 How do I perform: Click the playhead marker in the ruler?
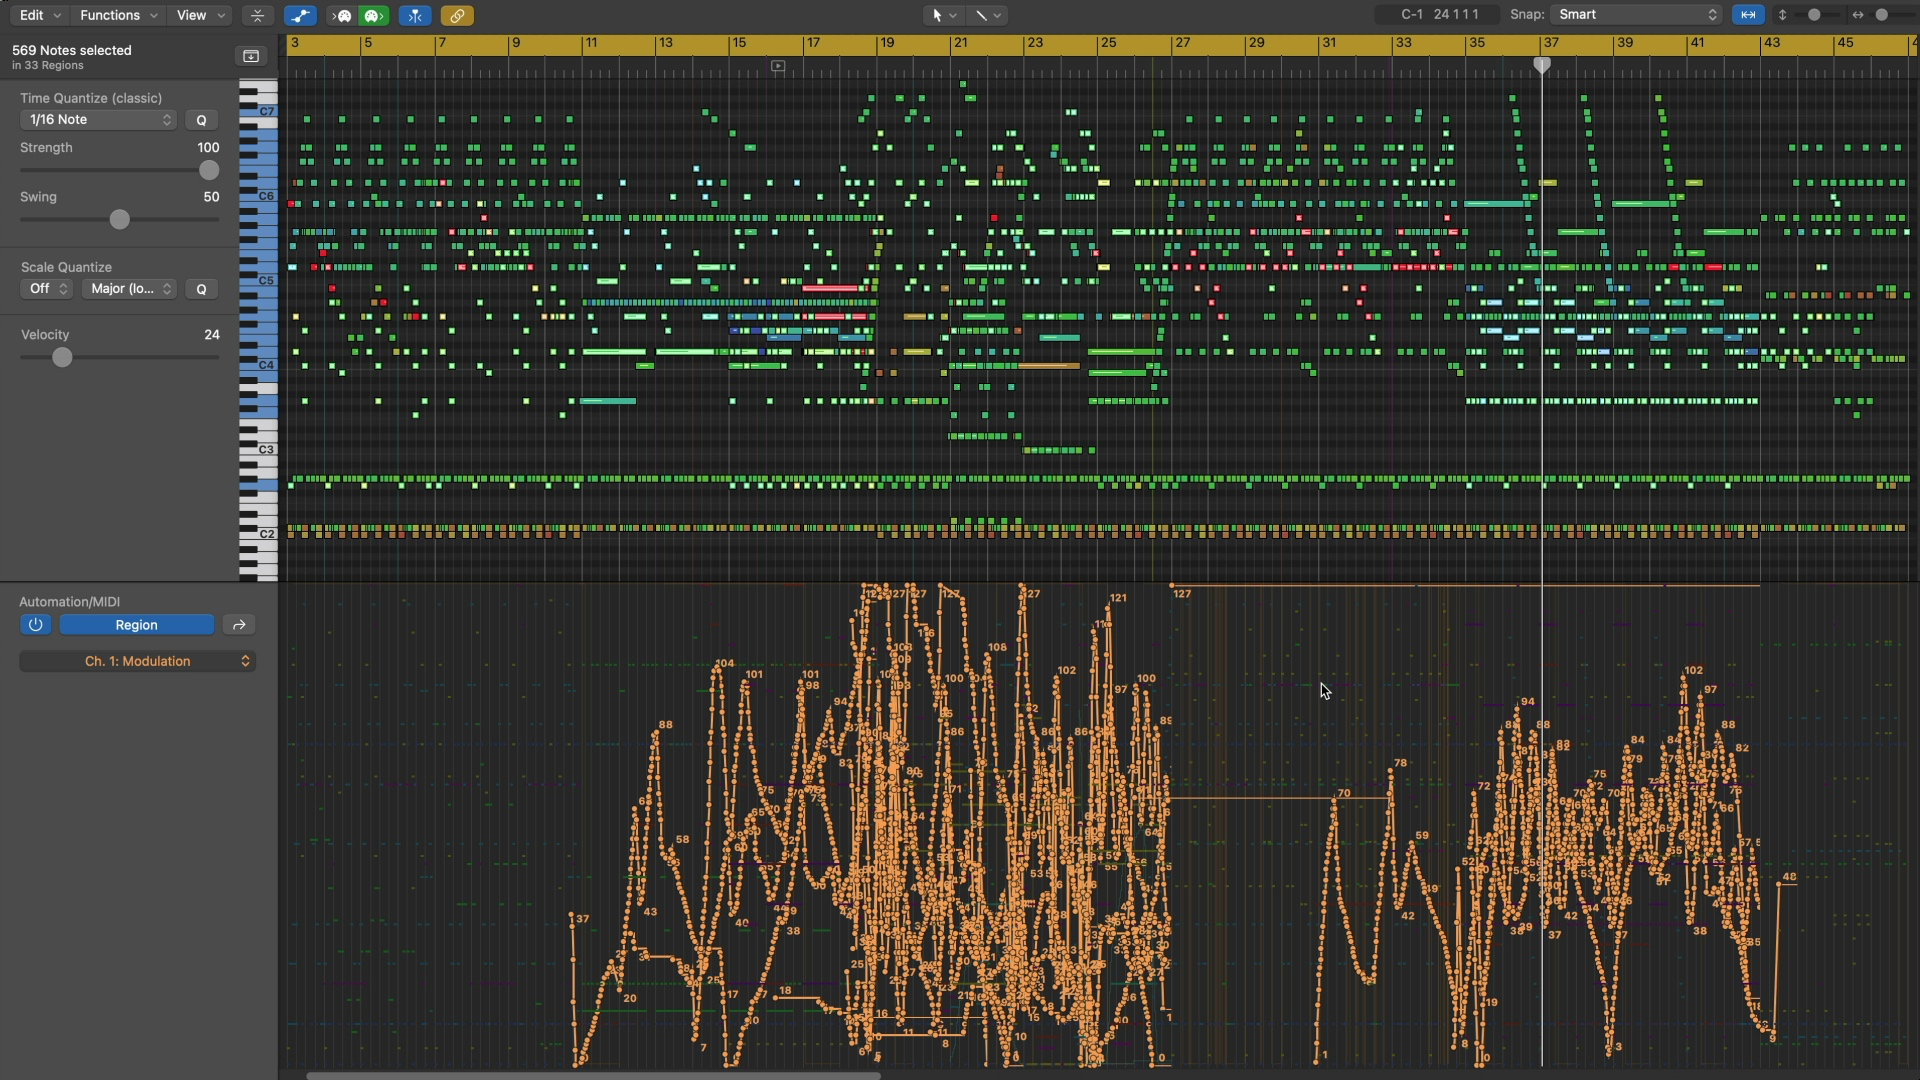[x=1542, y=65]
